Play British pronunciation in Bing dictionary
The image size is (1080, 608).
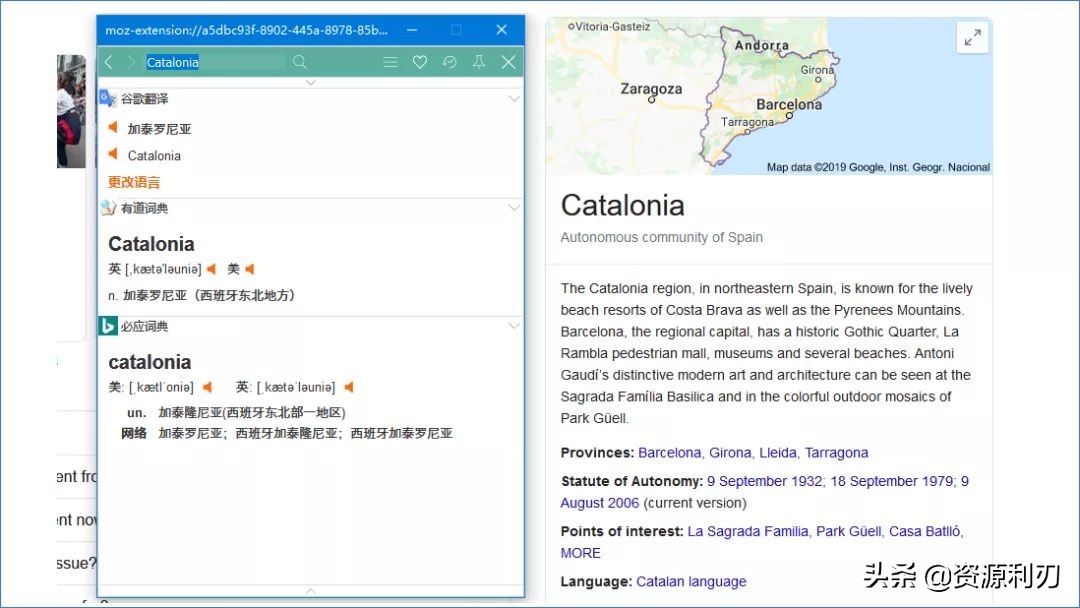point(349,387)
